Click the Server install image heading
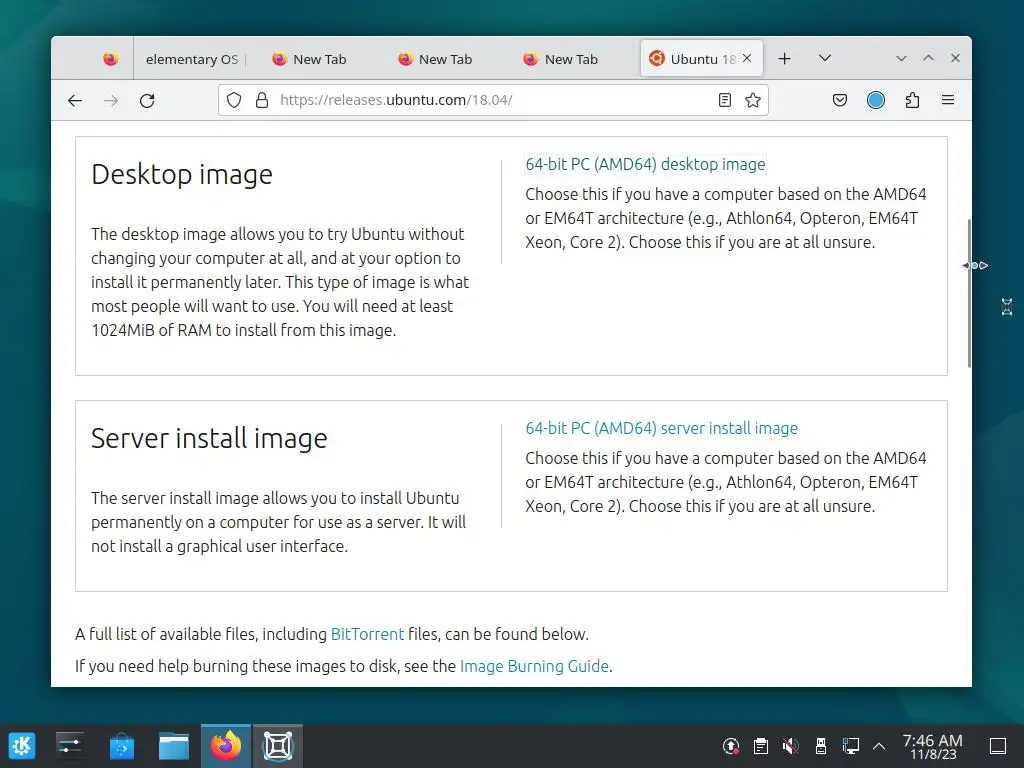This screenshot has height=768, width=1024. pyautogui.click(x=209, y=438)
